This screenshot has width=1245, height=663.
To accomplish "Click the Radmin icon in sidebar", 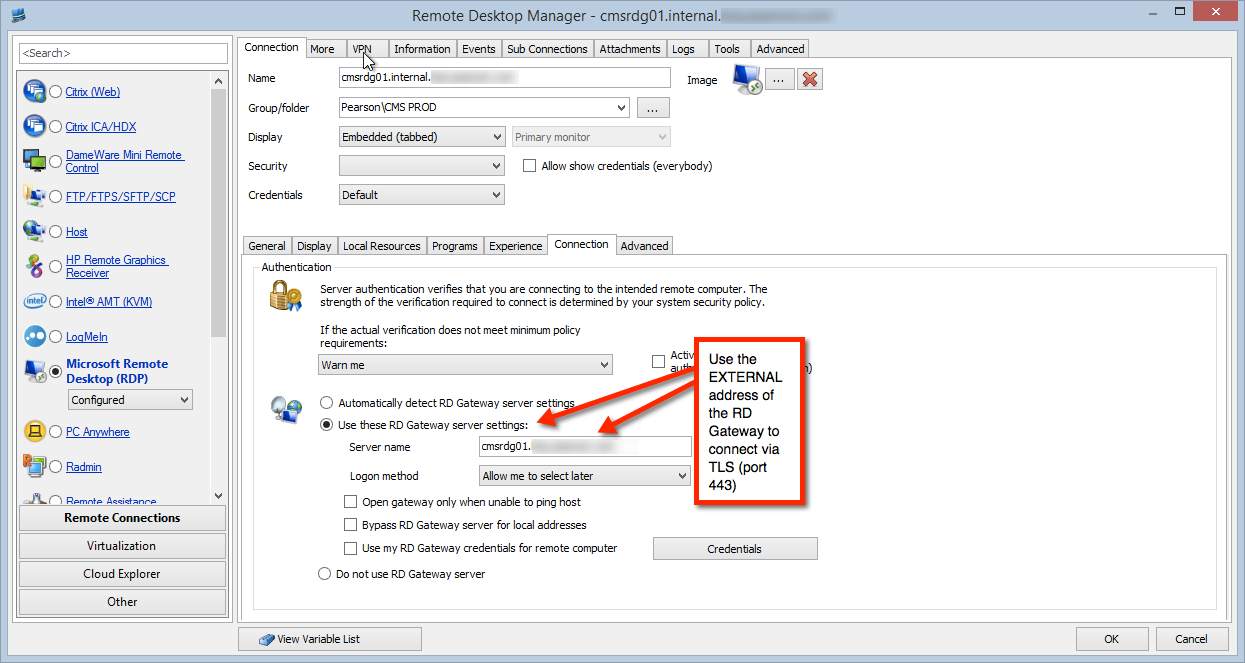I will tap(34, 467).
